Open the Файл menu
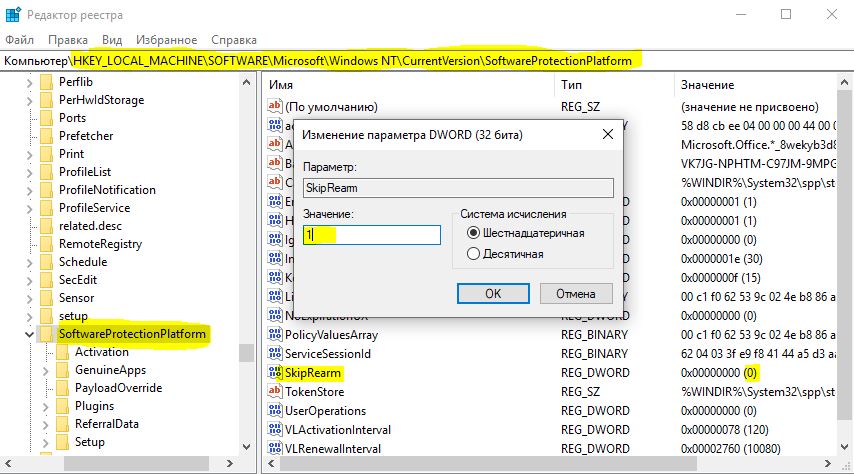Screen dimensions: 854x474 [x=19, y=40]
